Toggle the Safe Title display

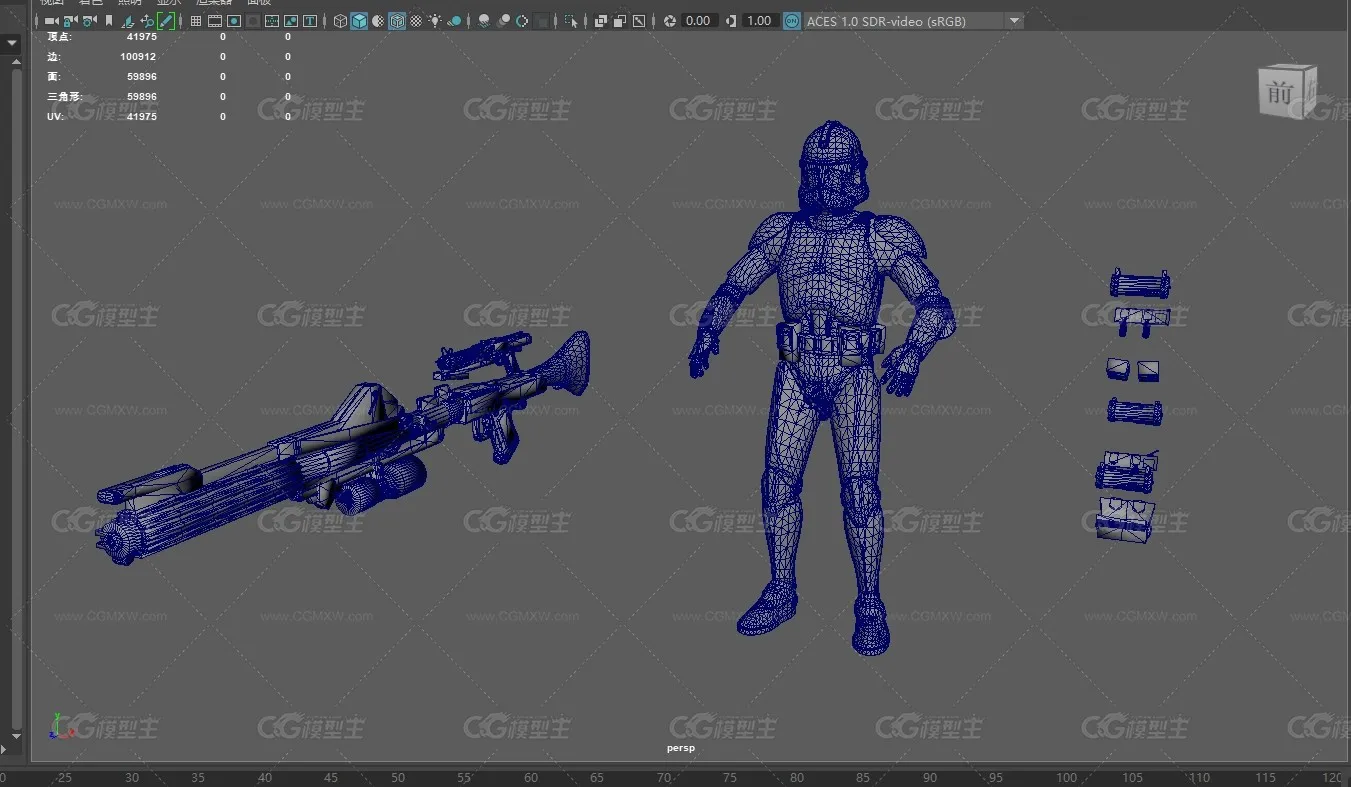[310, 20]
